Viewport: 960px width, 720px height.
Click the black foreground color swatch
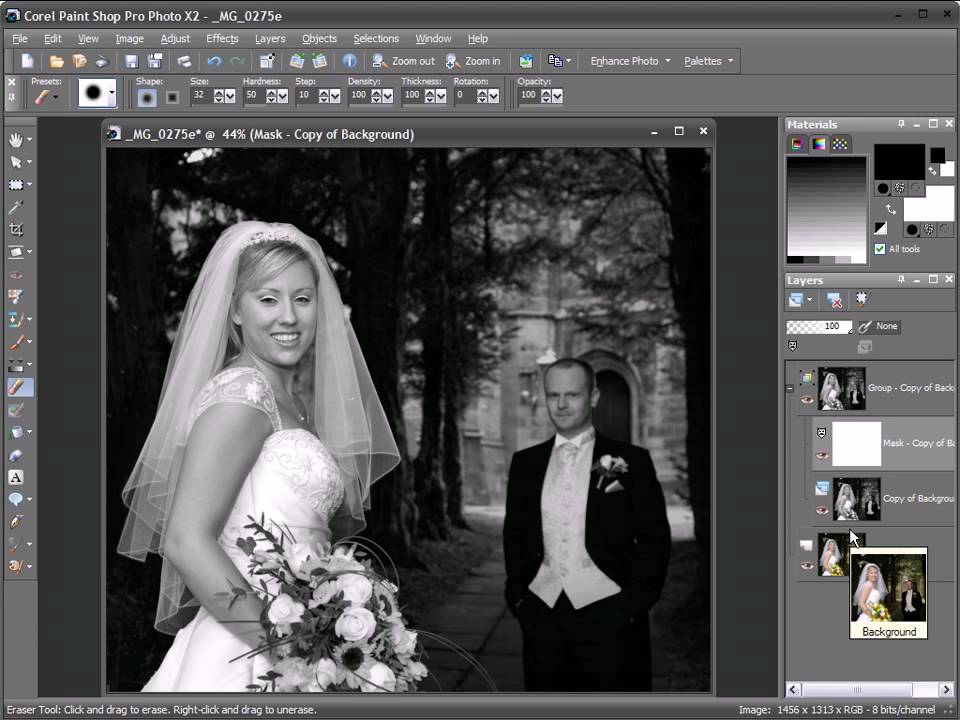pos(899,162)
